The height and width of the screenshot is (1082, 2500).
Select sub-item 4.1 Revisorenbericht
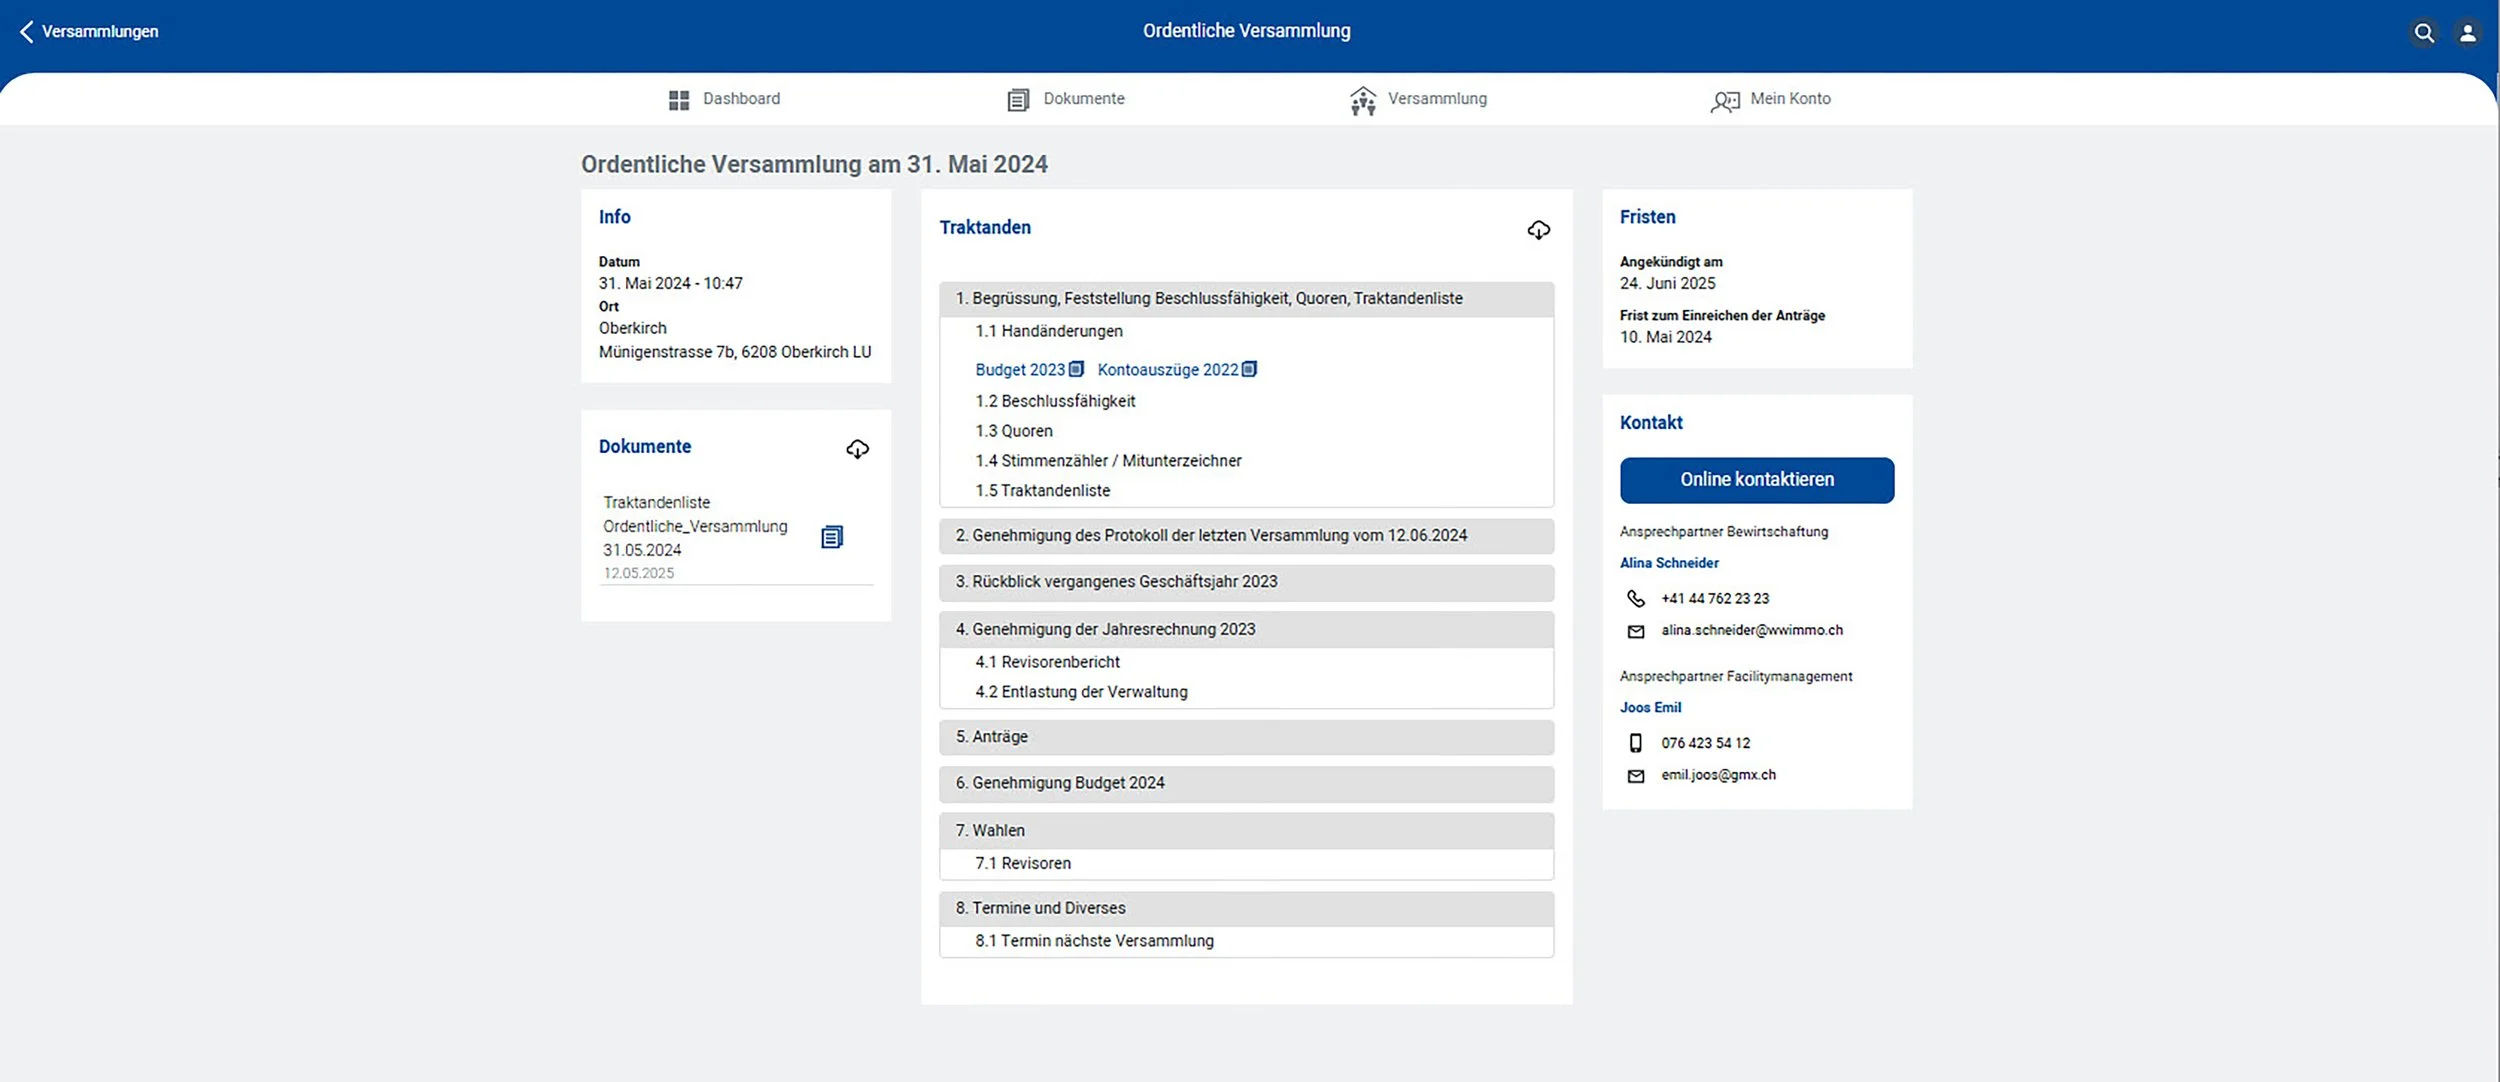pyautogui.click(x=1047, y=662)
